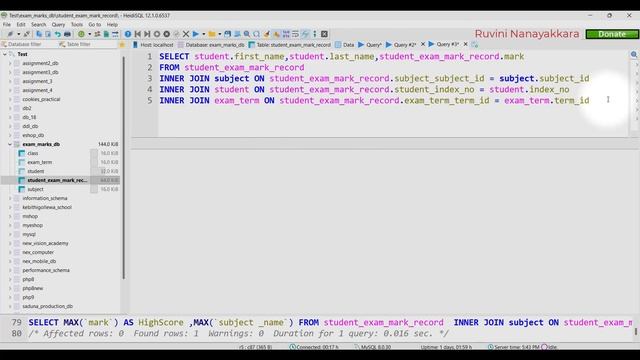Expand the mysql database node

(x=10, y=234)
